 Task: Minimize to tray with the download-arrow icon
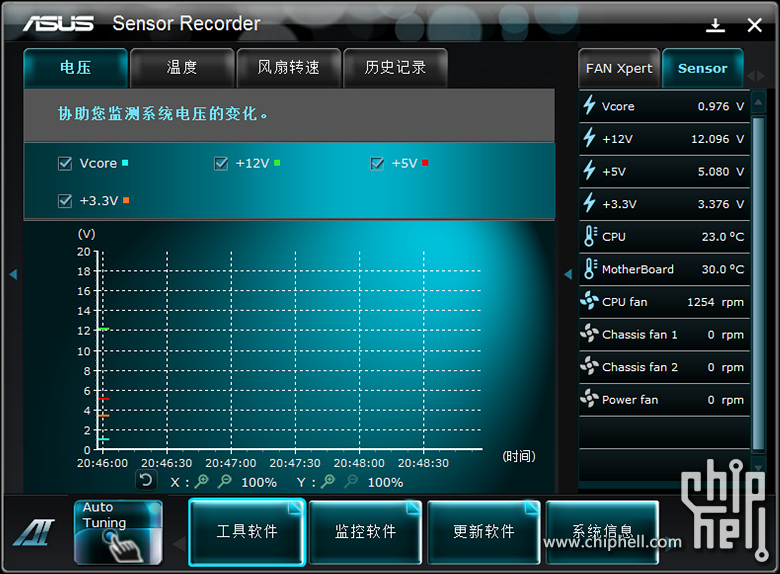tap(715, 25)
